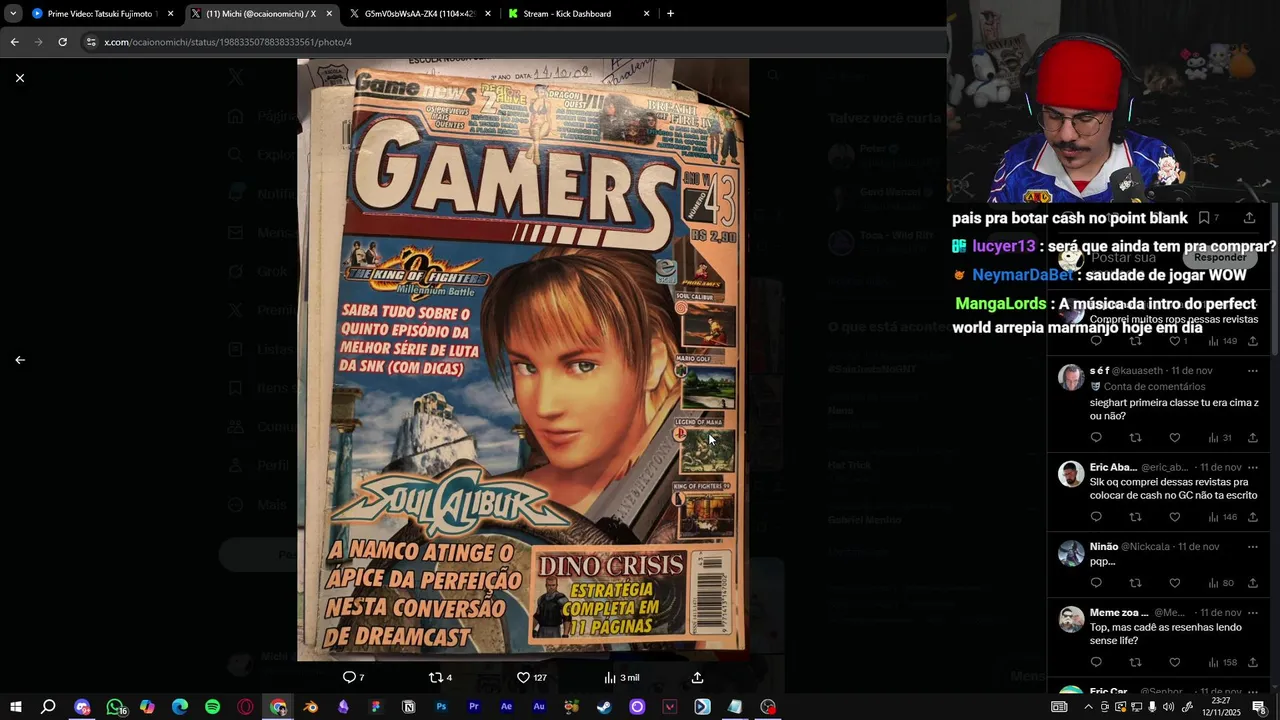Screen dimensions: 1280x720
Task: Open Steam from the taskbar
Action: point(604,707)
